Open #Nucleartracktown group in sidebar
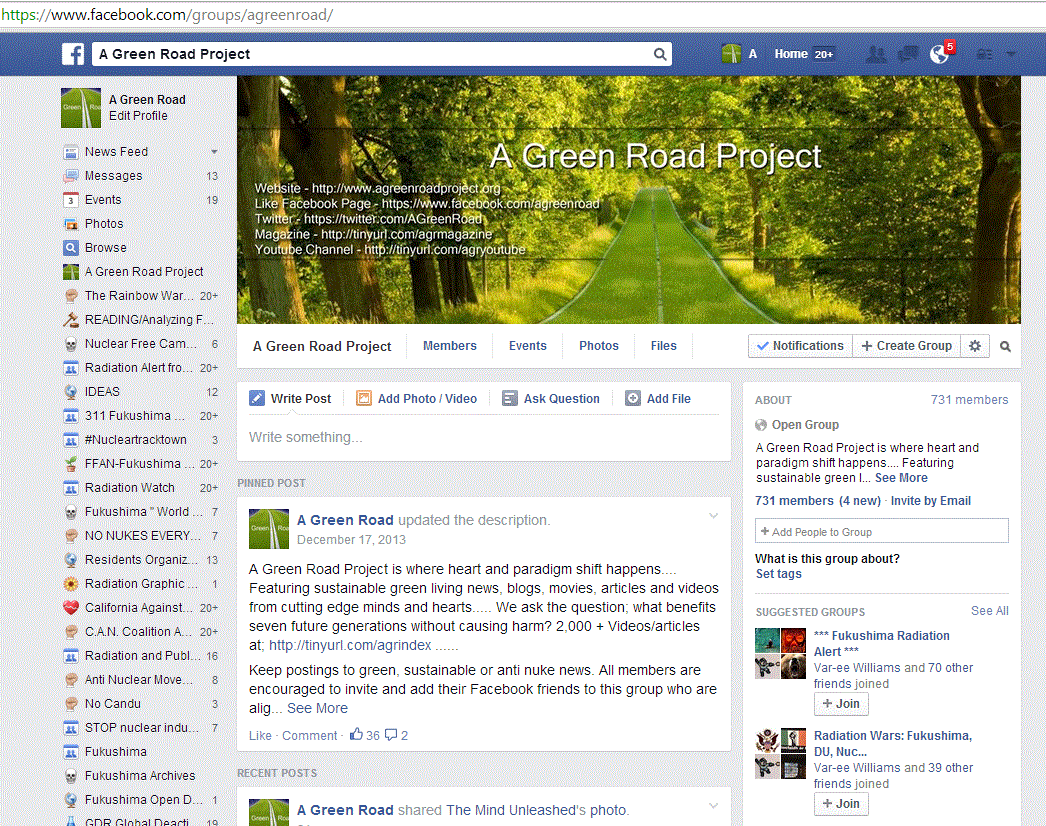The height and width of the screenshot is (826, 1046). (x=135, y=440)
